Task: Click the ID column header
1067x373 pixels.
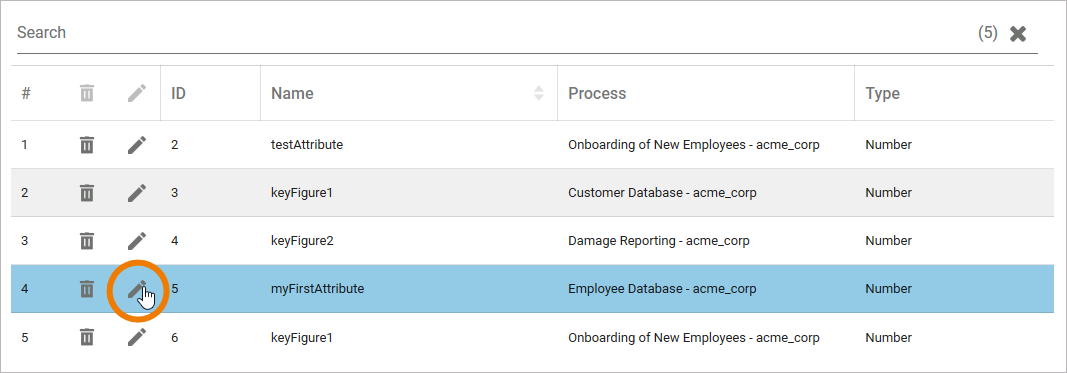Action: 178,93
